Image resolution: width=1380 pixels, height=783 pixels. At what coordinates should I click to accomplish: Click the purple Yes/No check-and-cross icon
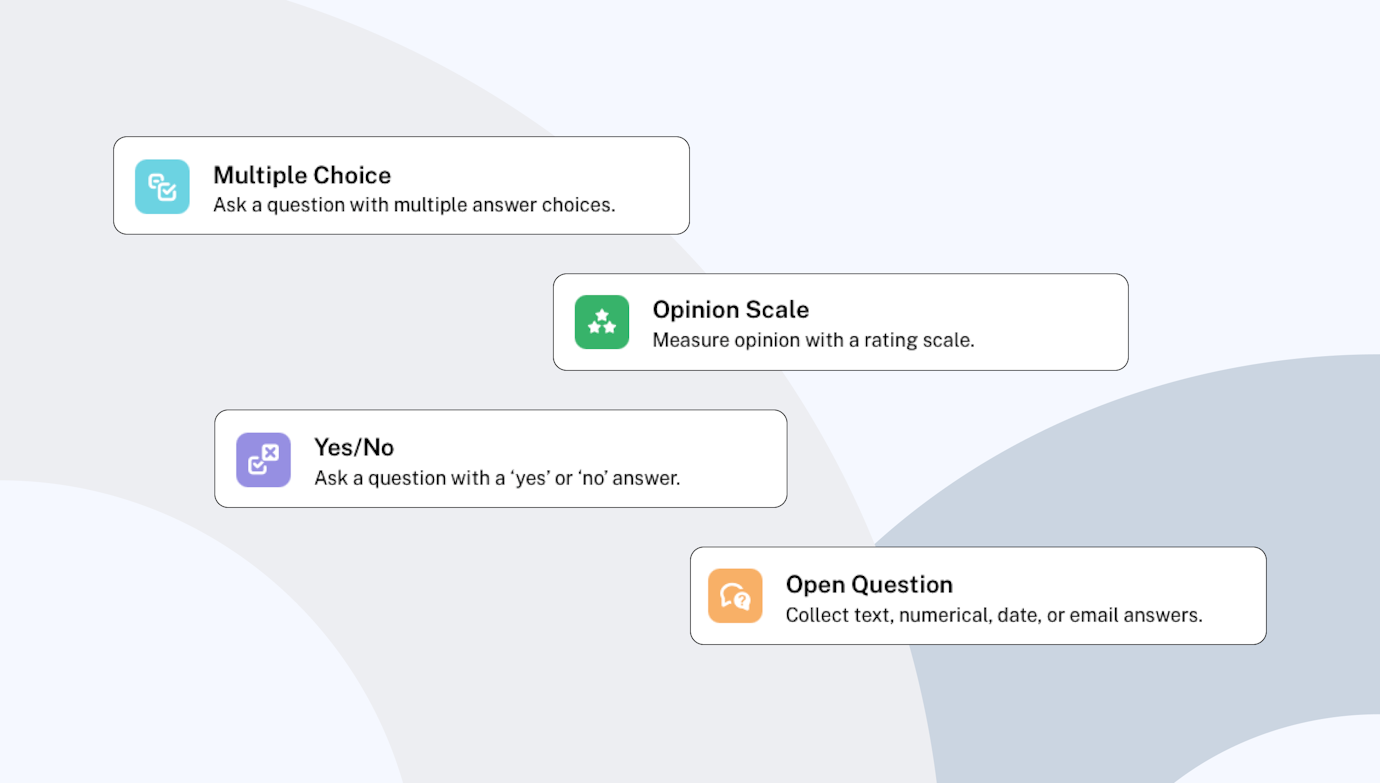click(263, 460)
